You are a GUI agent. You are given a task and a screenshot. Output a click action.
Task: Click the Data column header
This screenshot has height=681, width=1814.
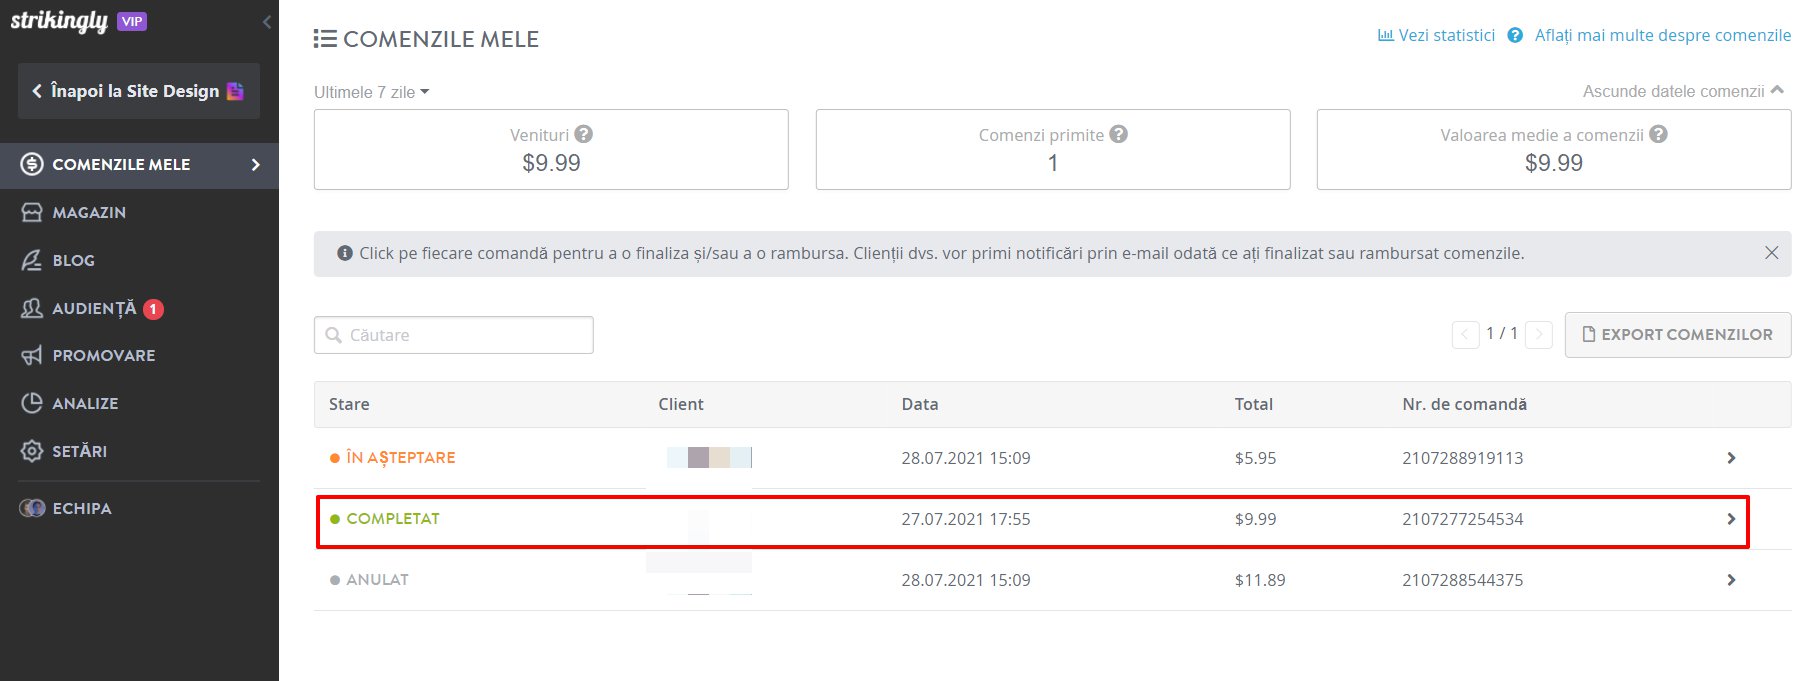[x=920, y=404]
